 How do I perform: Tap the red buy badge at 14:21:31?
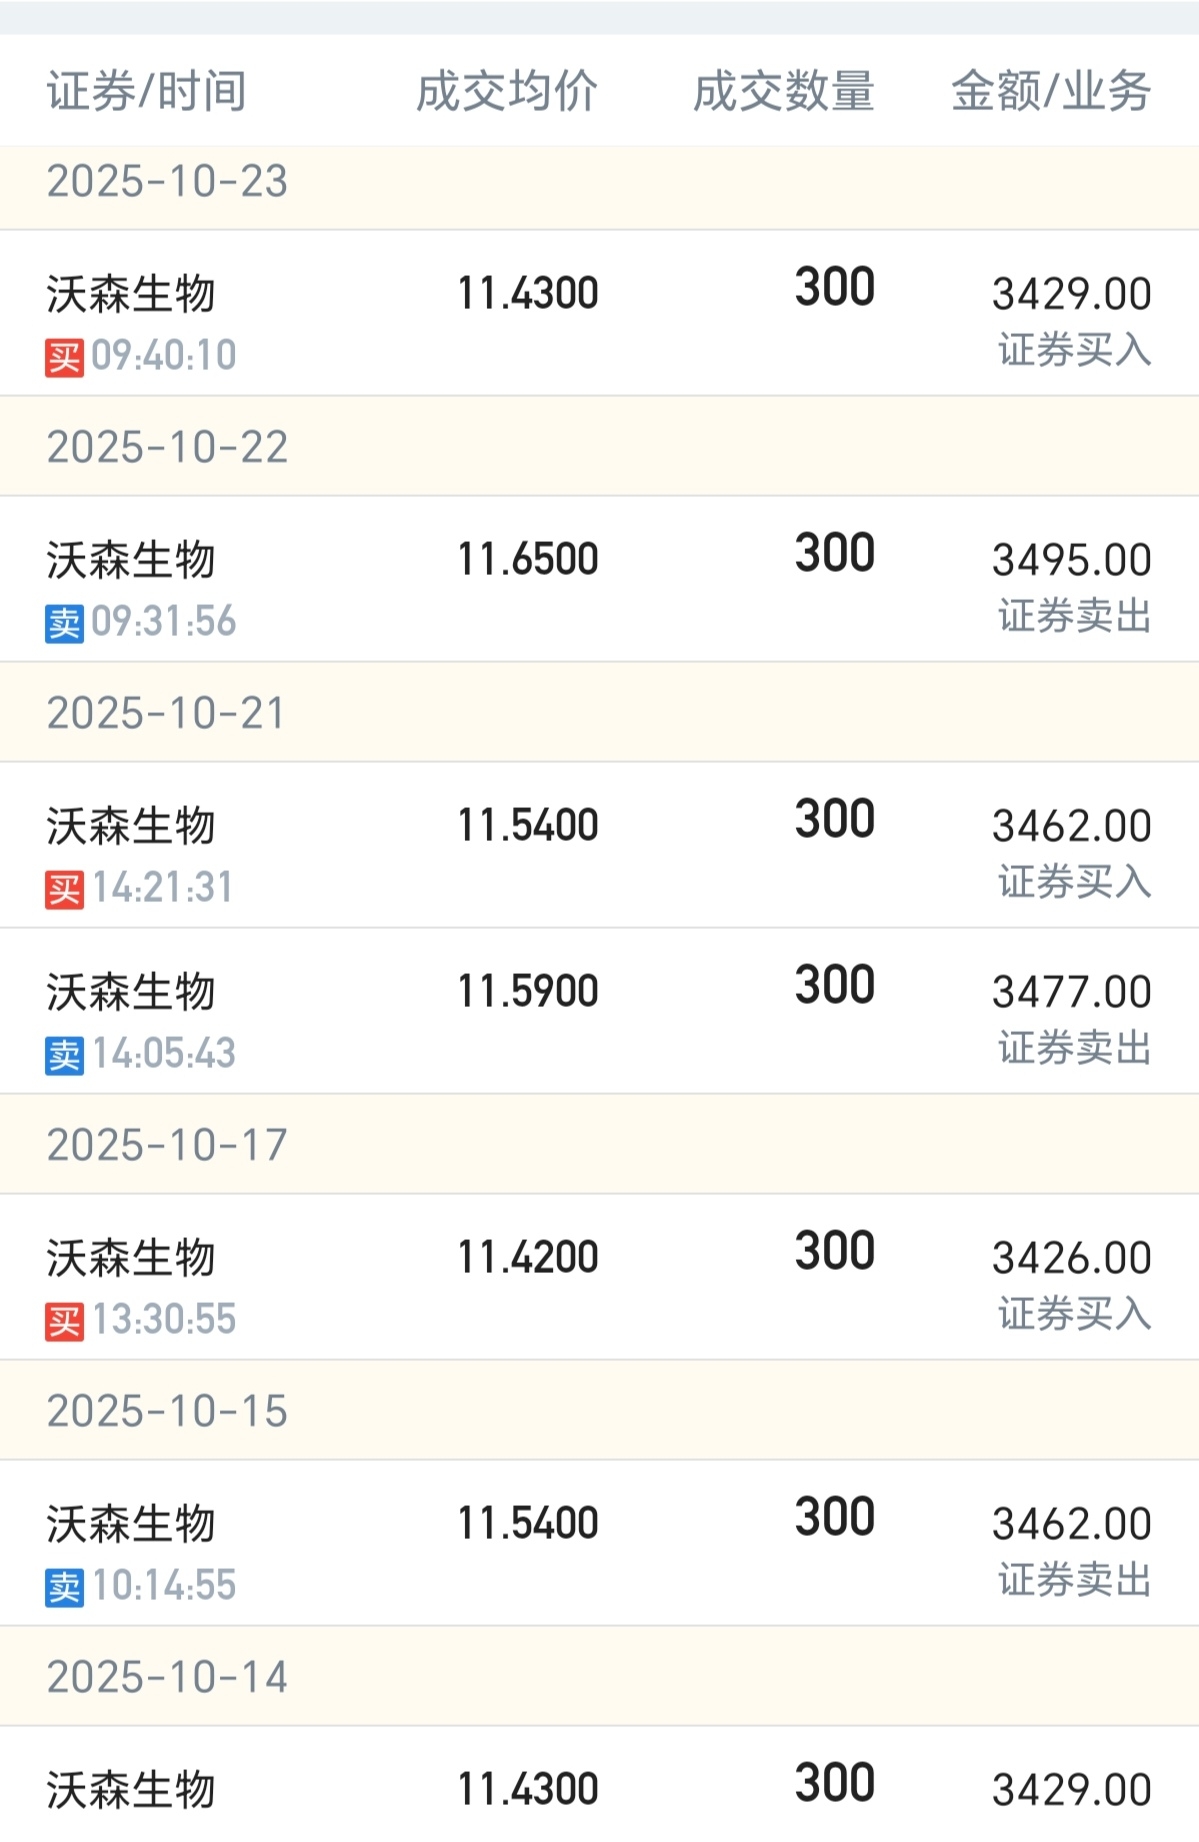pyautogui.click(x=64, y=889)
